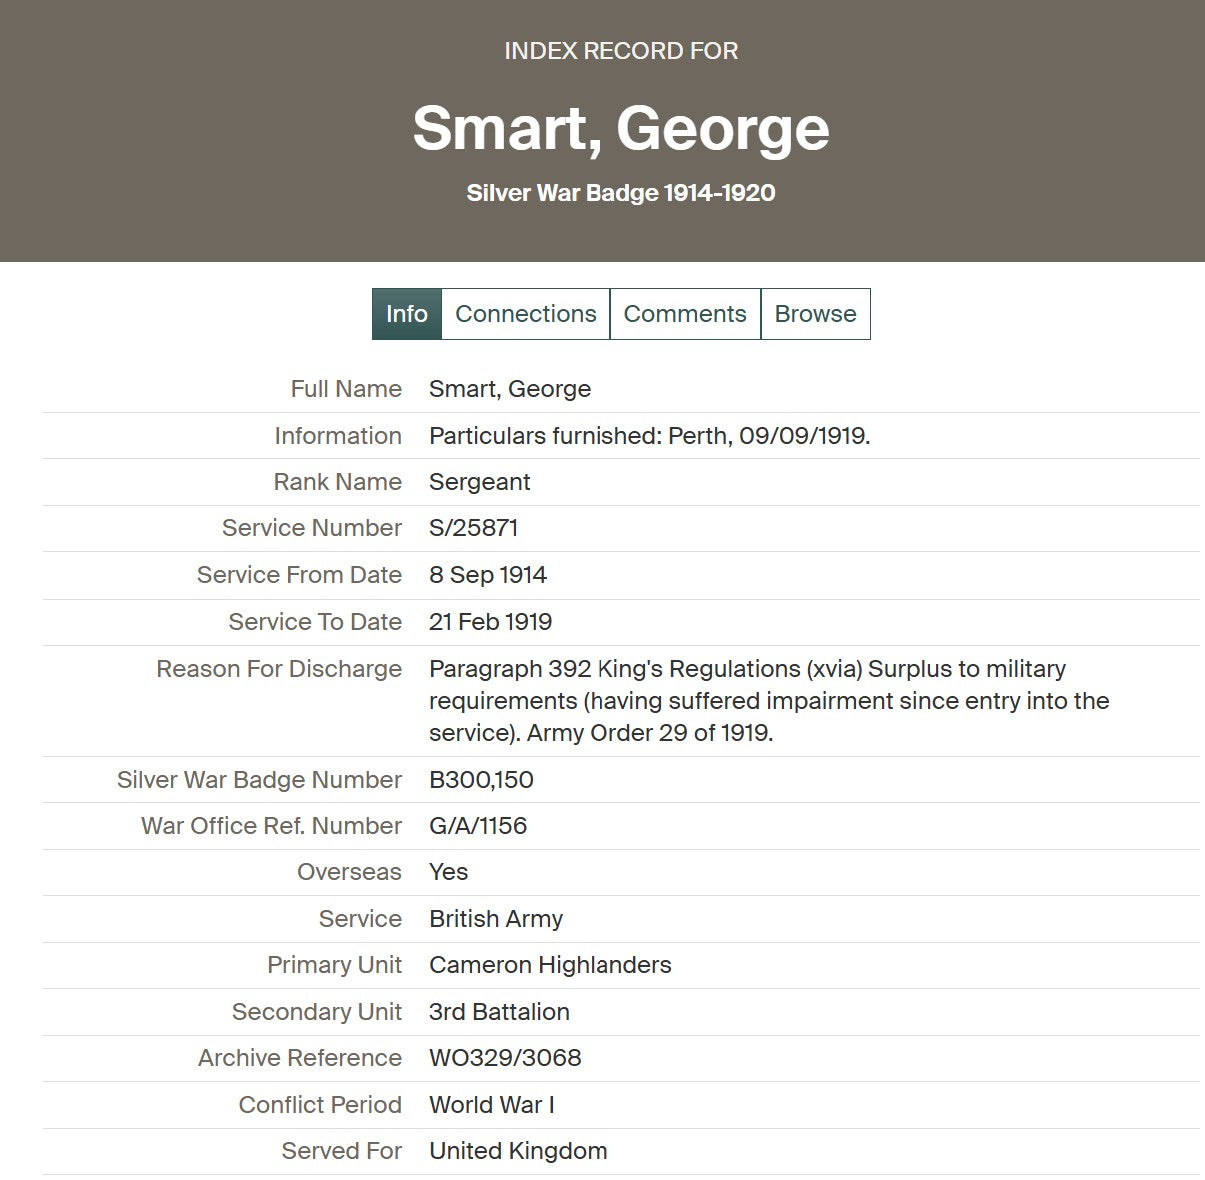Click the service number S/25871
Image resolution: width=1205 pixels, height=1180 pixels.
(473, 528)
